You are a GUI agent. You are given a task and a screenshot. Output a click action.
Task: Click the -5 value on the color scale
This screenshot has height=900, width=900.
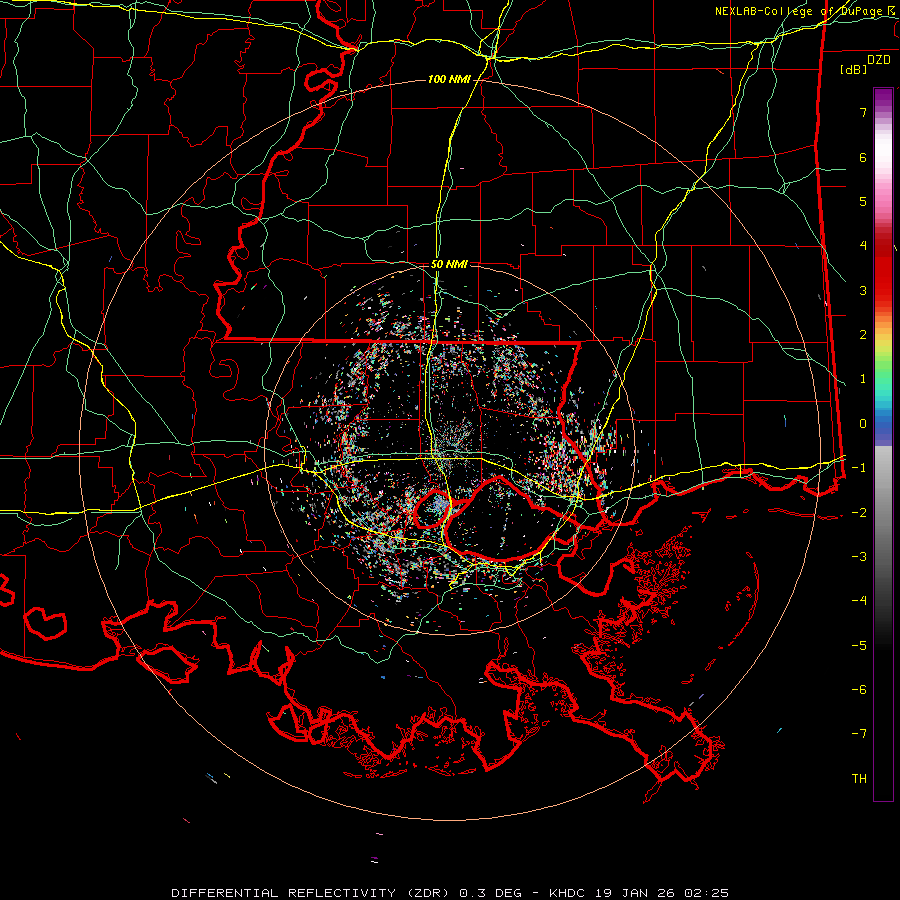pyautogui.click(x=859, y=646)
